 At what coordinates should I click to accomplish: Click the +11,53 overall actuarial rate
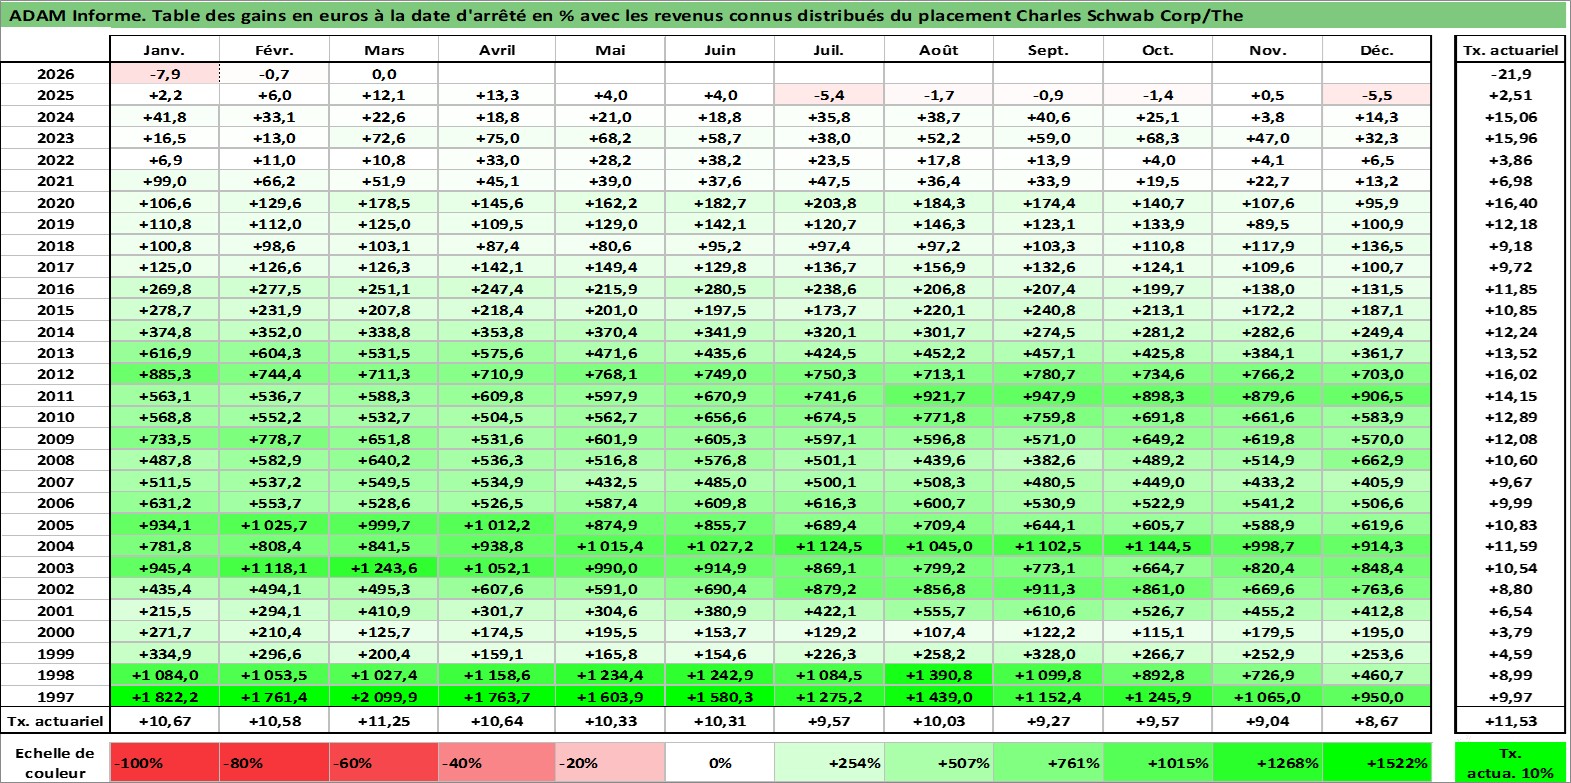[x=1511, y=721]
